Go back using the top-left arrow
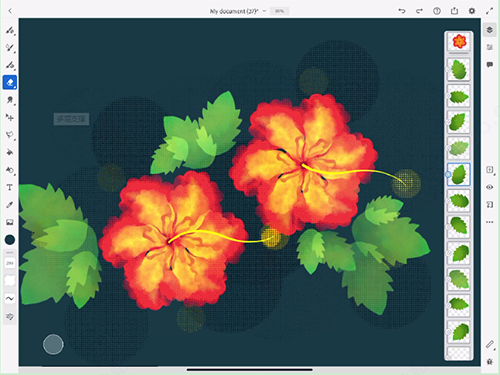This screenshot has height=375, width=500. click(10, 11)
